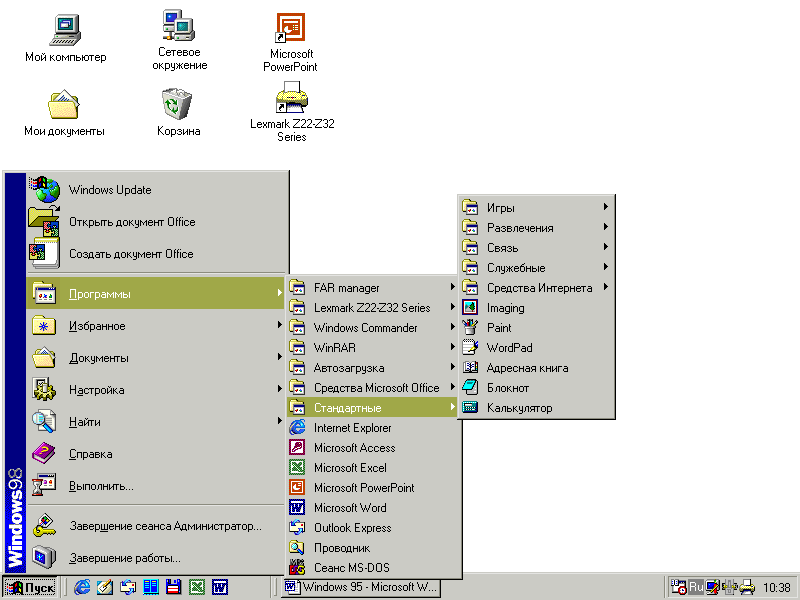Select Справка in the Start menu

(x=156, y=454)
